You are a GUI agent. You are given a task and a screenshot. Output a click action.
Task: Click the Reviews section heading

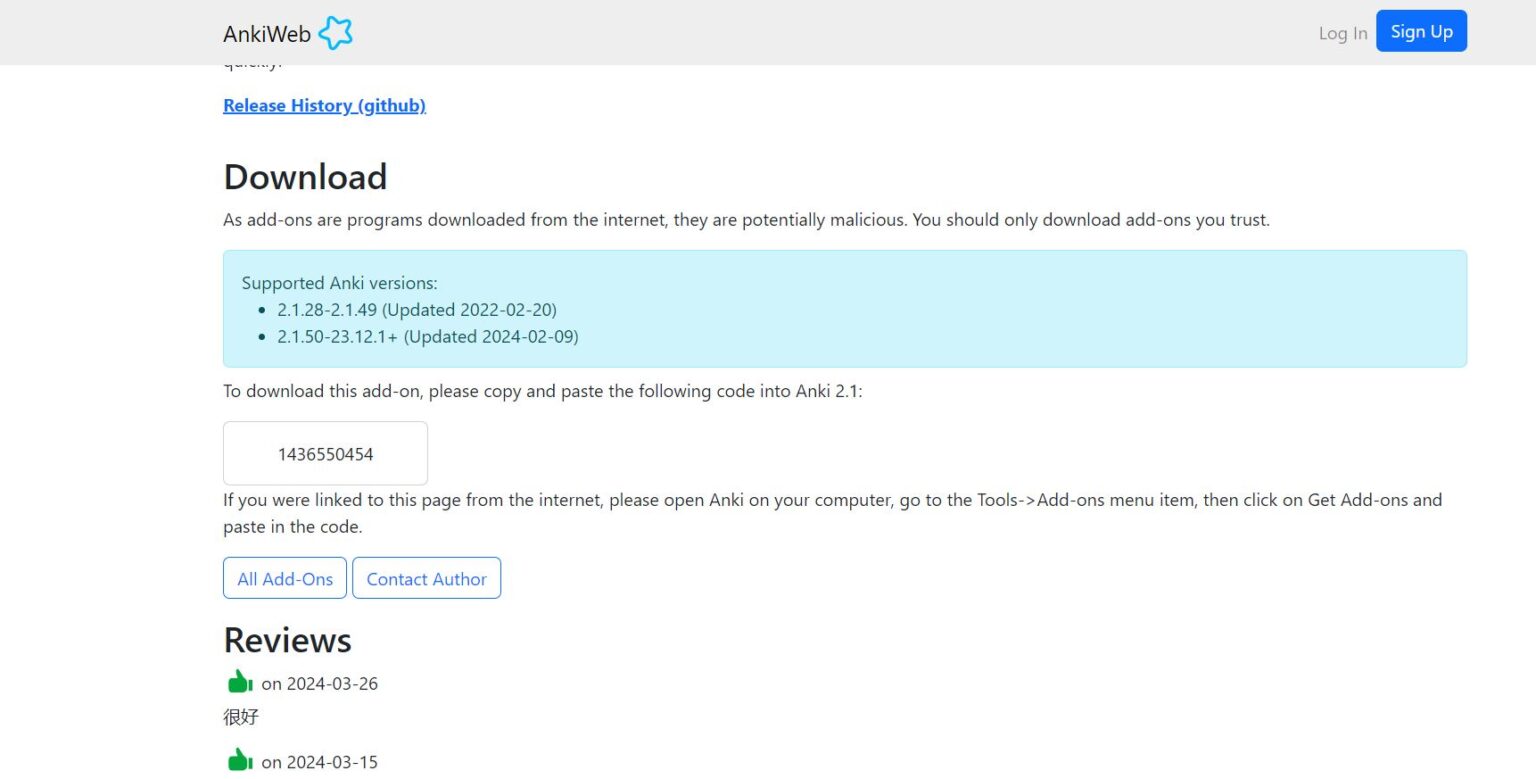click(287, 640)
